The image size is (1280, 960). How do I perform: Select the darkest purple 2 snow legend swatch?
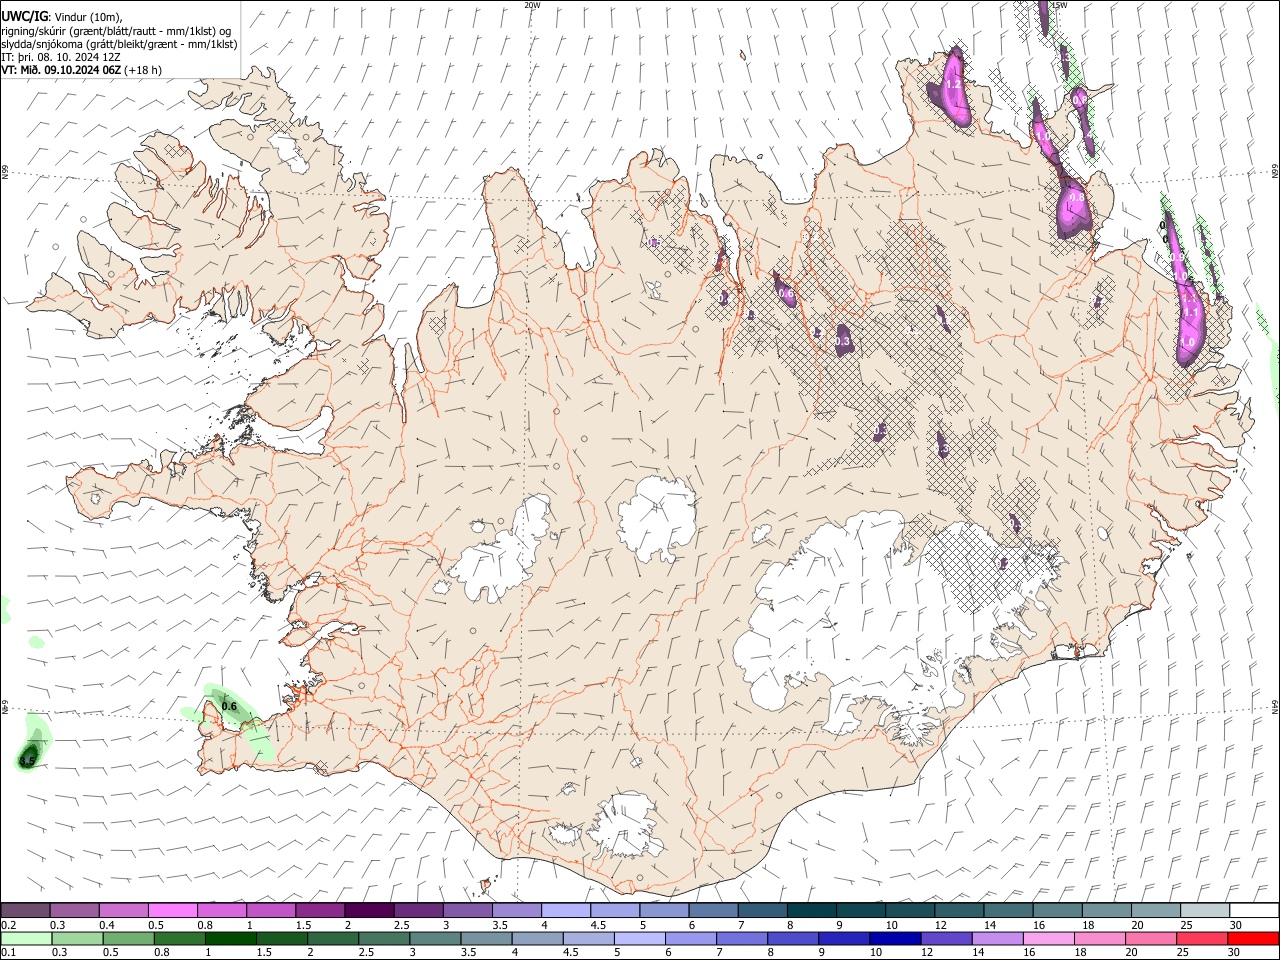click(x=369, y=910)
